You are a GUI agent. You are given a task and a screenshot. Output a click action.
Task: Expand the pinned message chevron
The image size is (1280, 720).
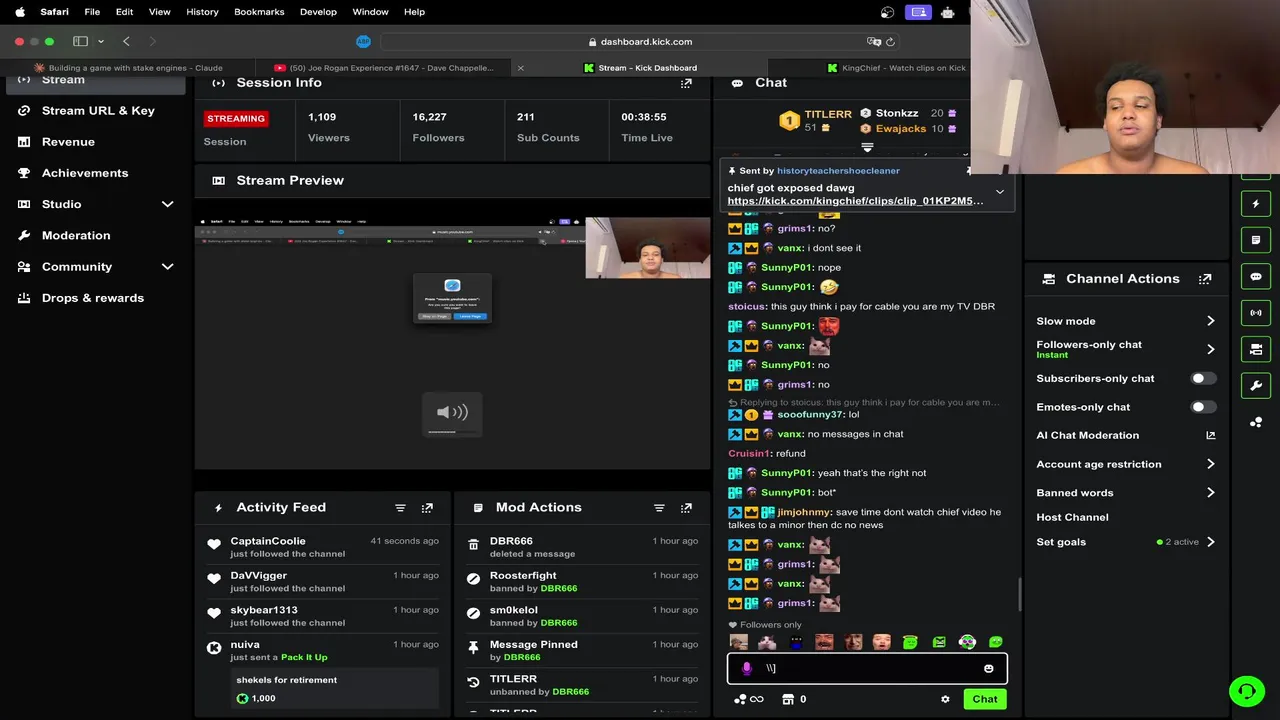[x=999, y=192]
